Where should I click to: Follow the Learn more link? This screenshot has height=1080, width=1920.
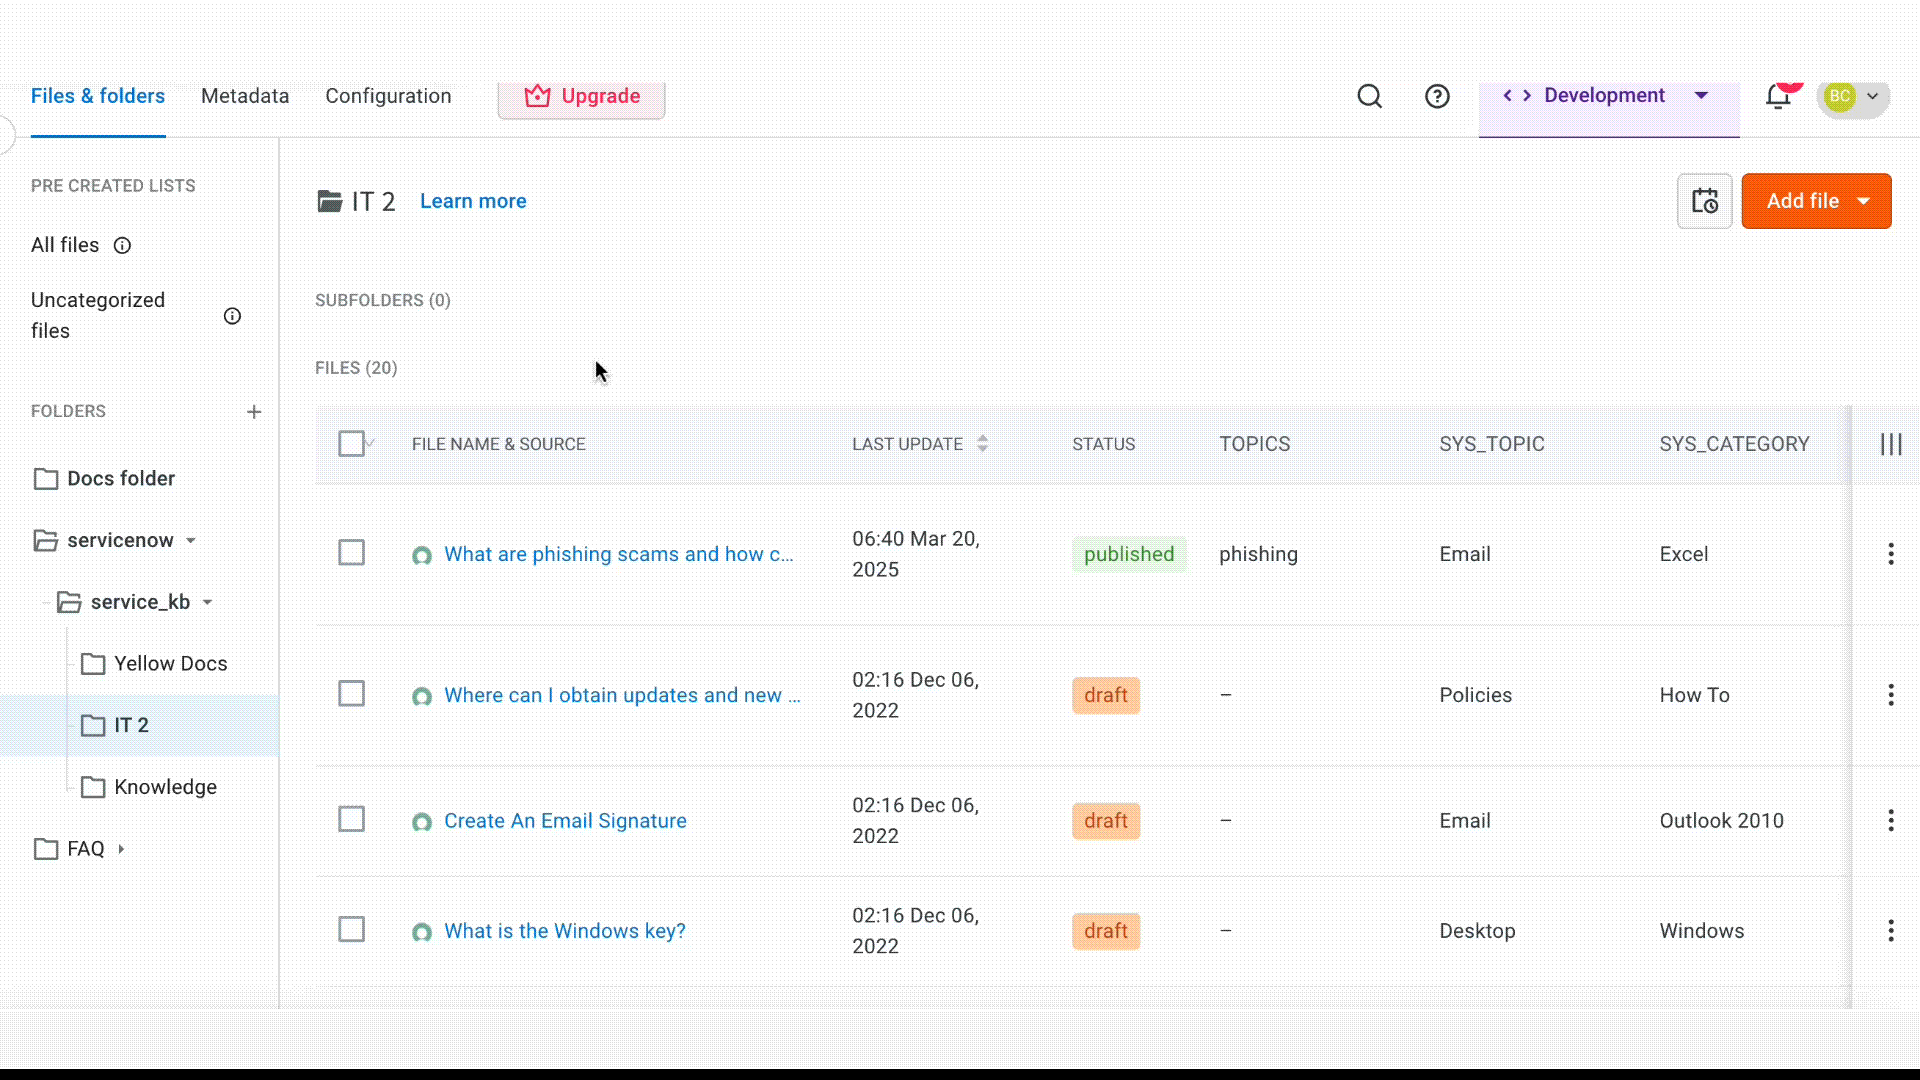point(473,201)
